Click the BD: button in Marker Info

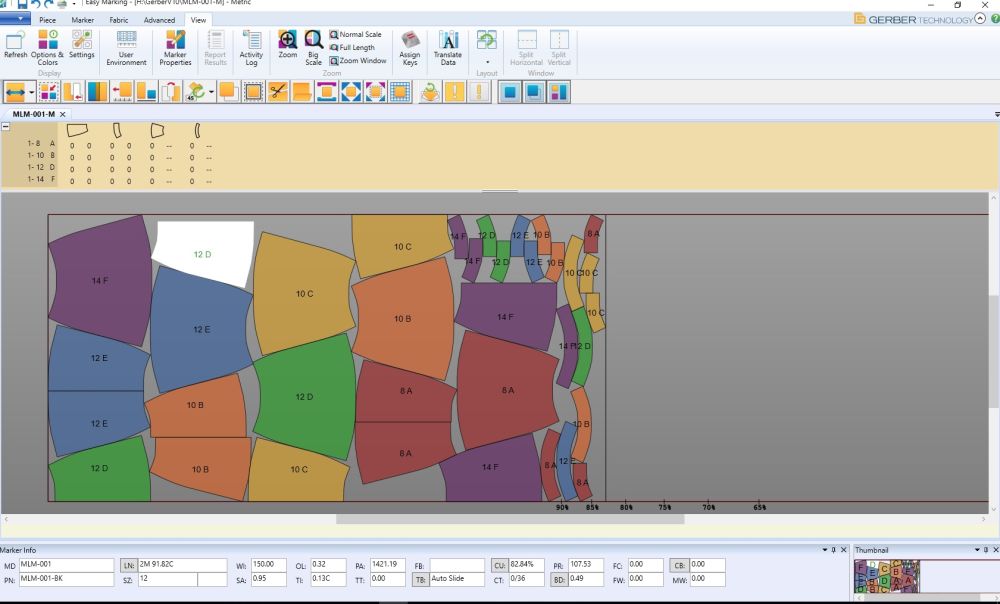(559, 579)
